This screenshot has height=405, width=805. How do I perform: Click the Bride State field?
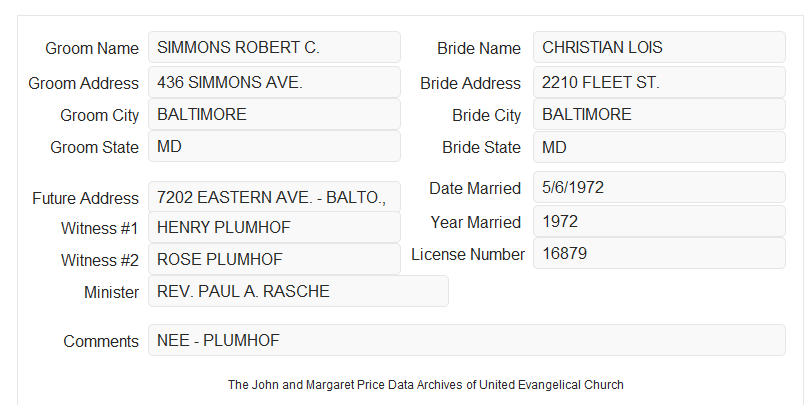[659, 147]
